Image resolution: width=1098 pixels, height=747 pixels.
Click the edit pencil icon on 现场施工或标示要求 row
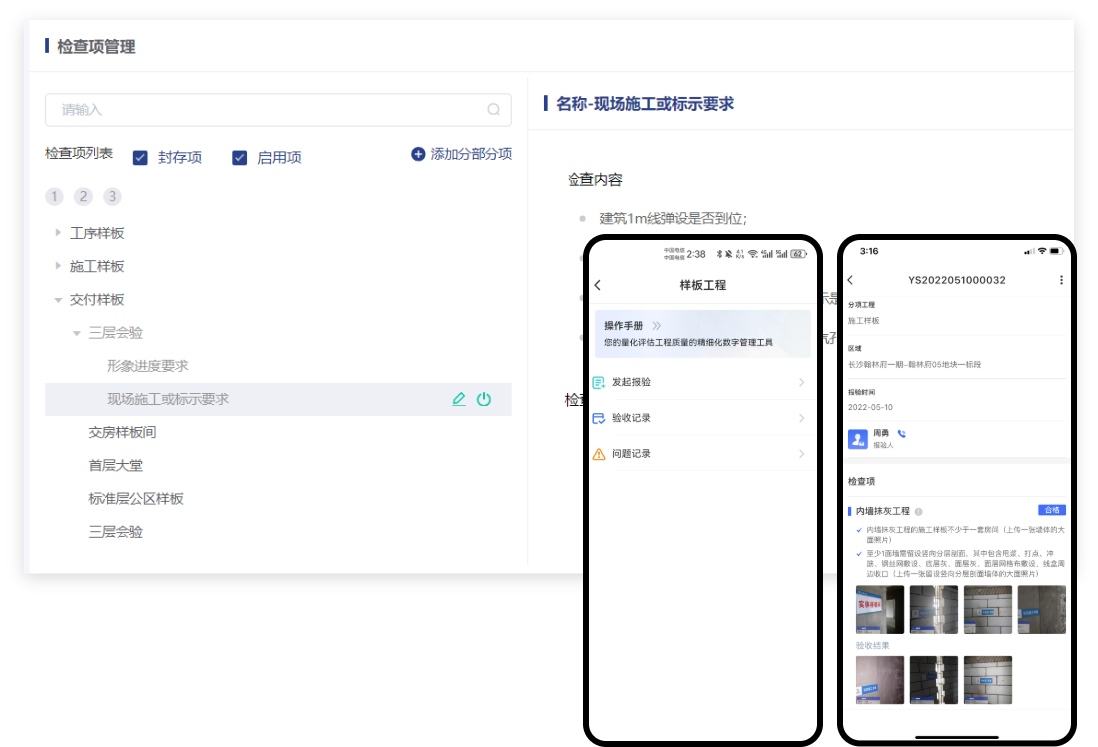pos(459,399)
